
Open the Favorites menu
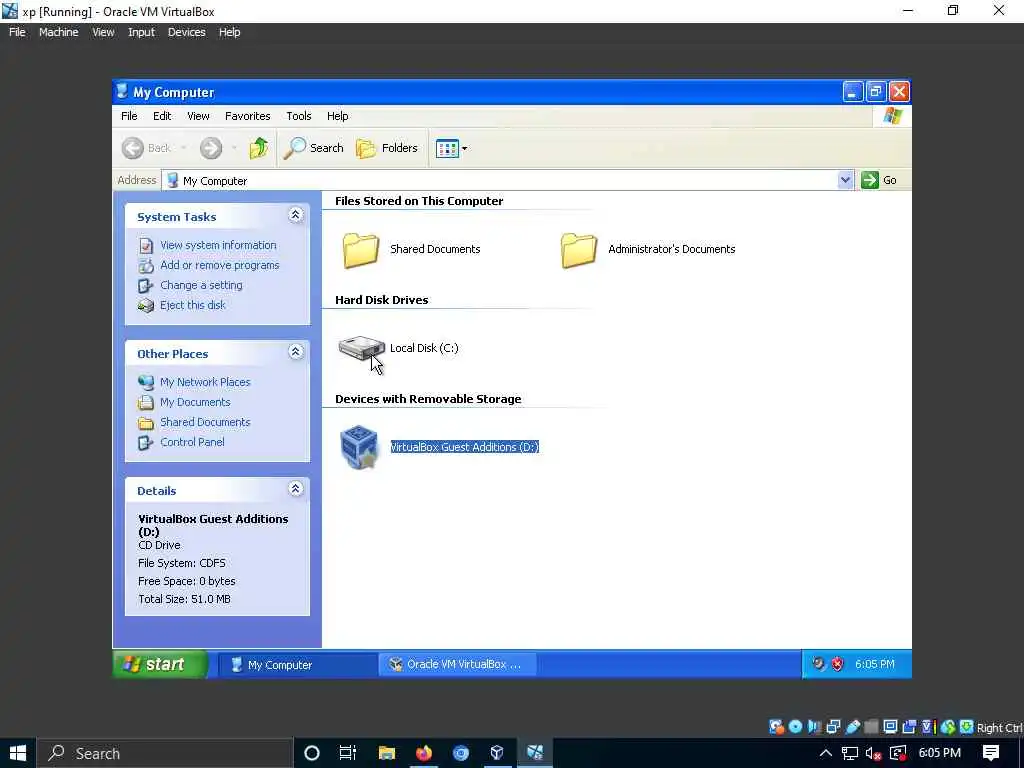(x=248, y=116)
